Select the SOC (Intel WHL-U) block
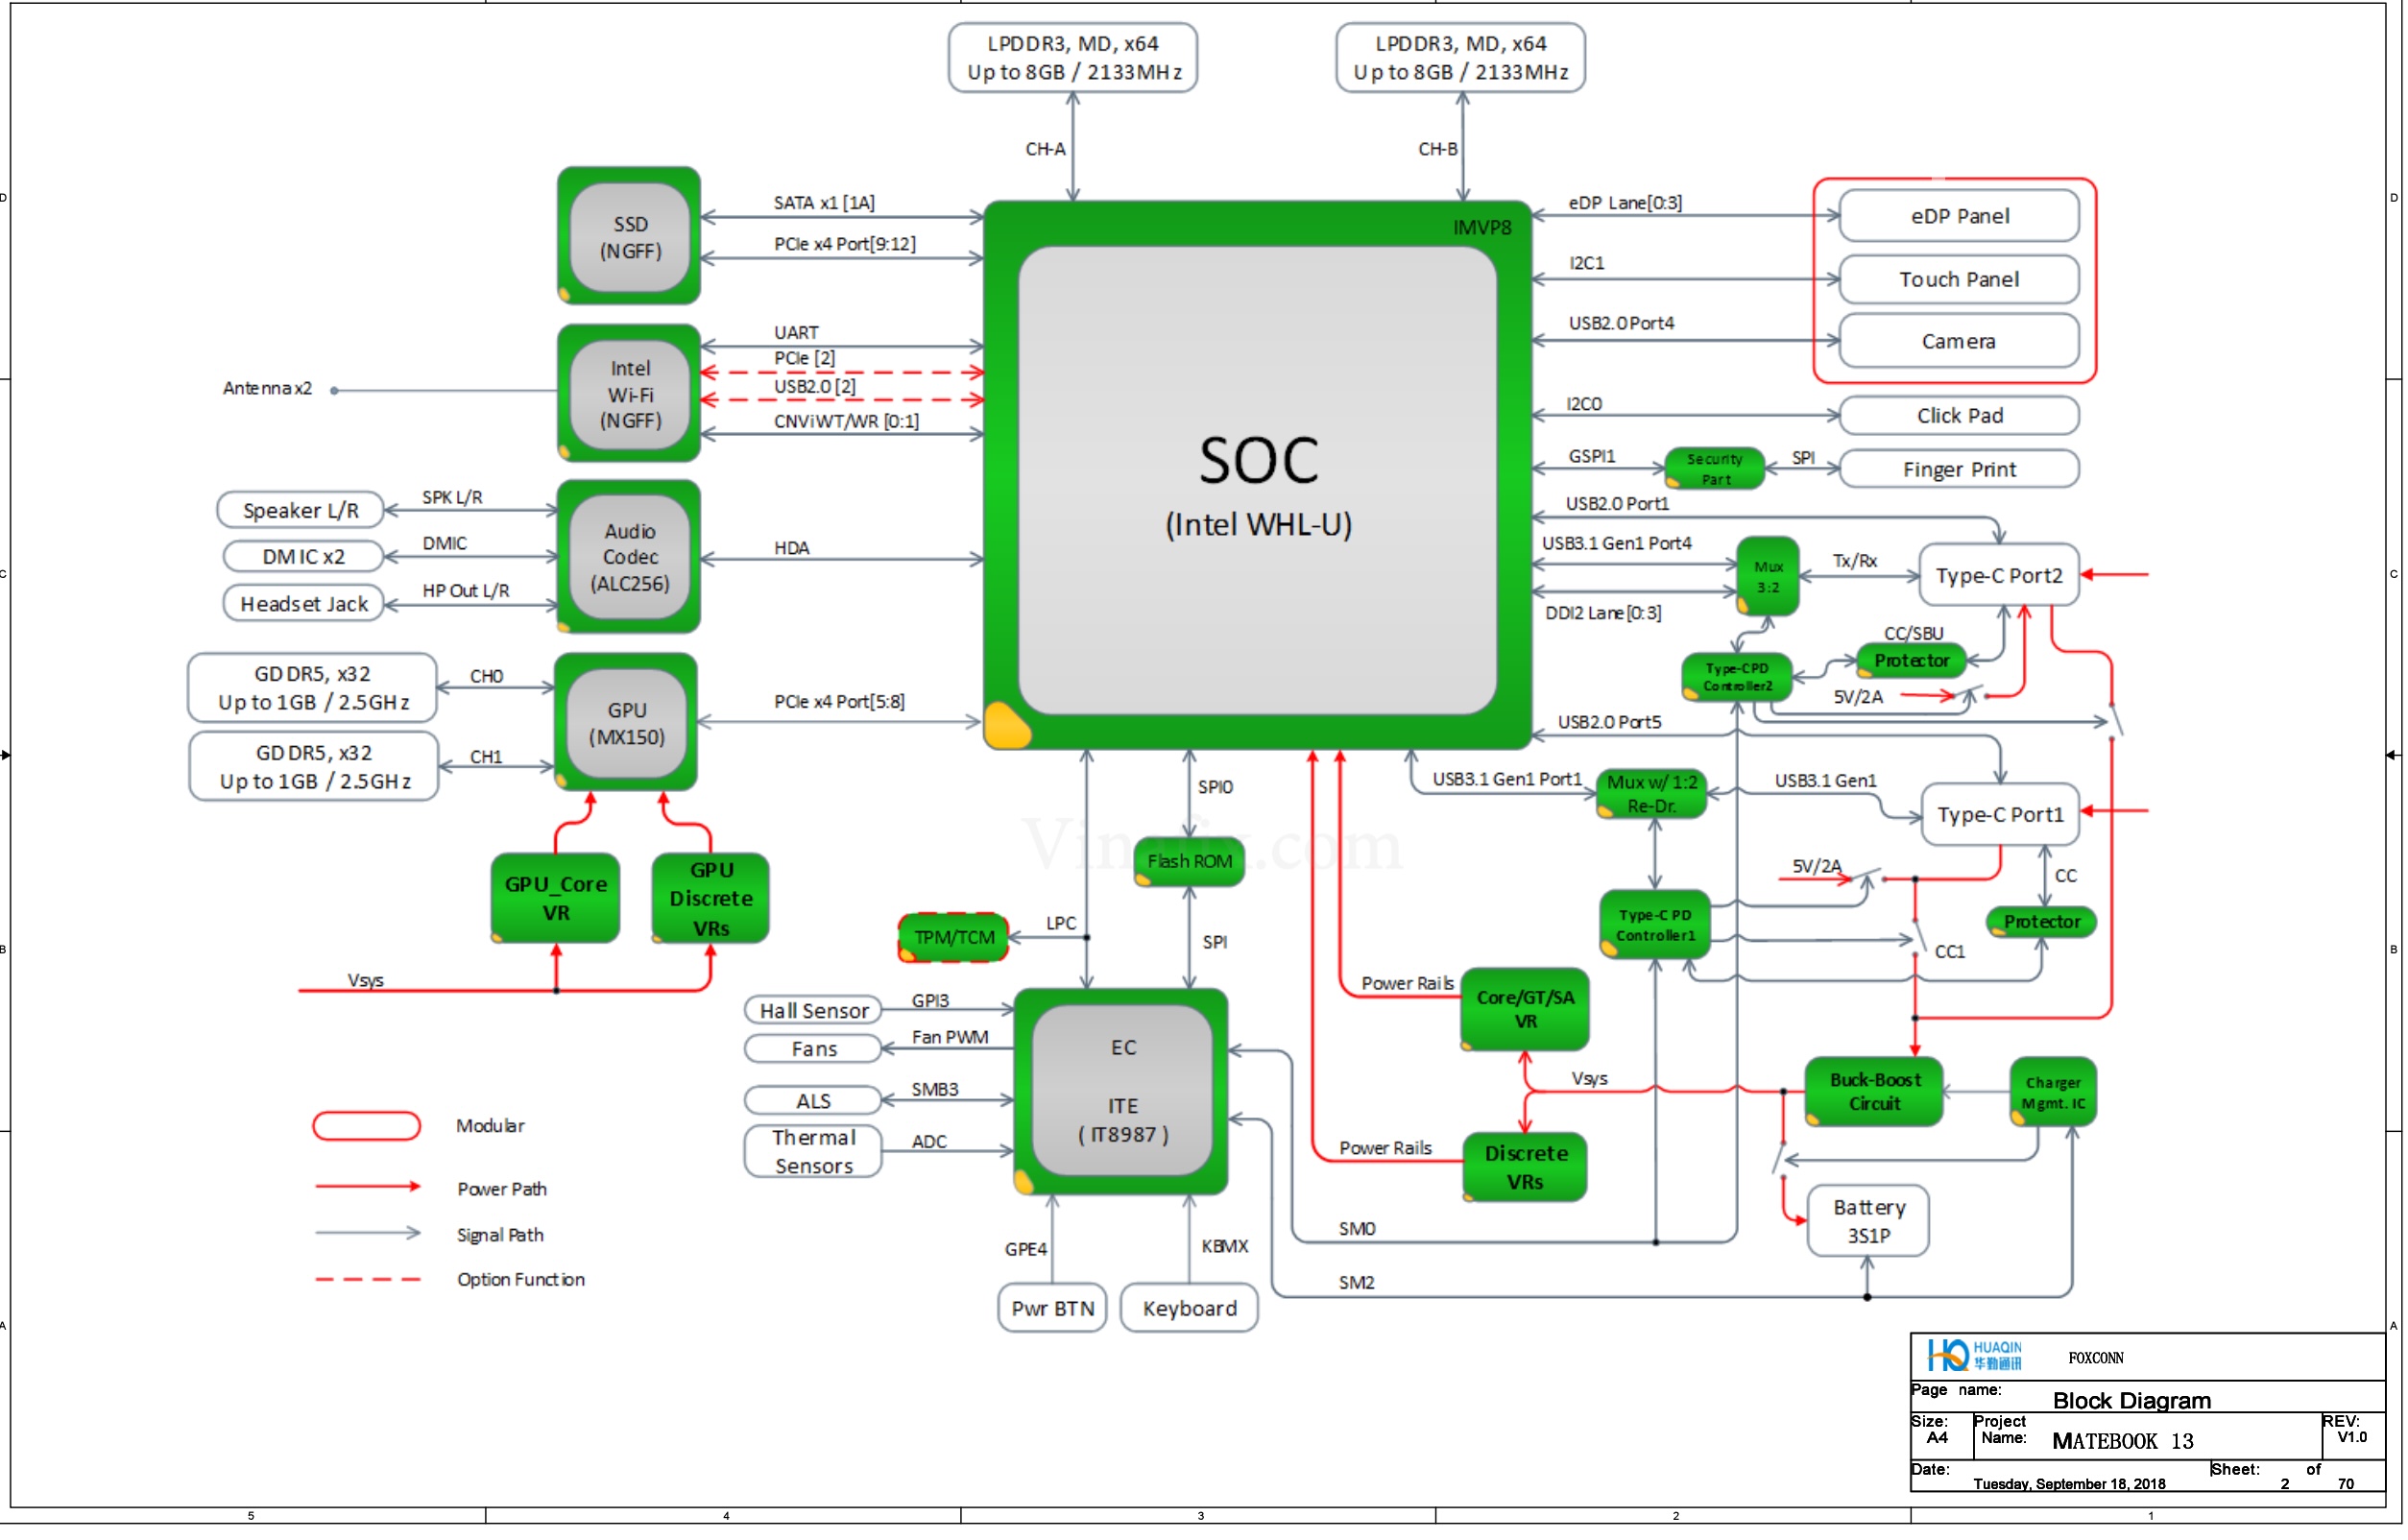The height and width of the screenshot is (1540, 2408). pyautogui.click(x=1258, y=475)
